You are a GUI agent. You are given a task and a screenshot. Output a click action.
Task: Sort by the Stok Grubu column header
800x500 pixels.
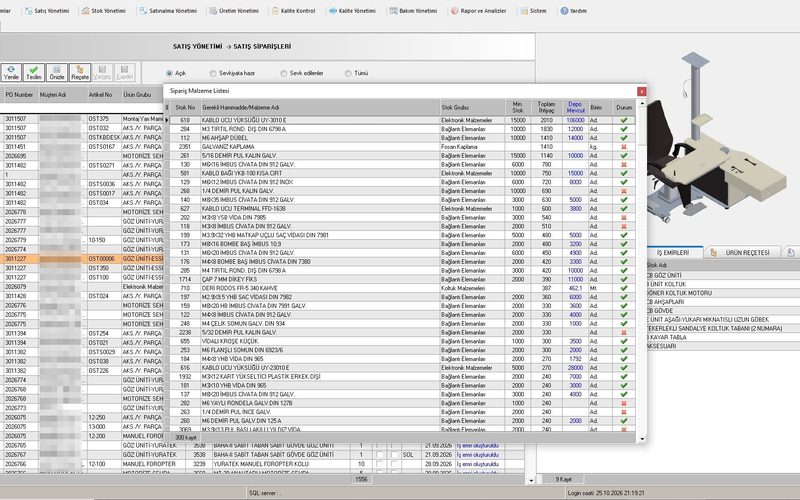click(x=472, y=108)
